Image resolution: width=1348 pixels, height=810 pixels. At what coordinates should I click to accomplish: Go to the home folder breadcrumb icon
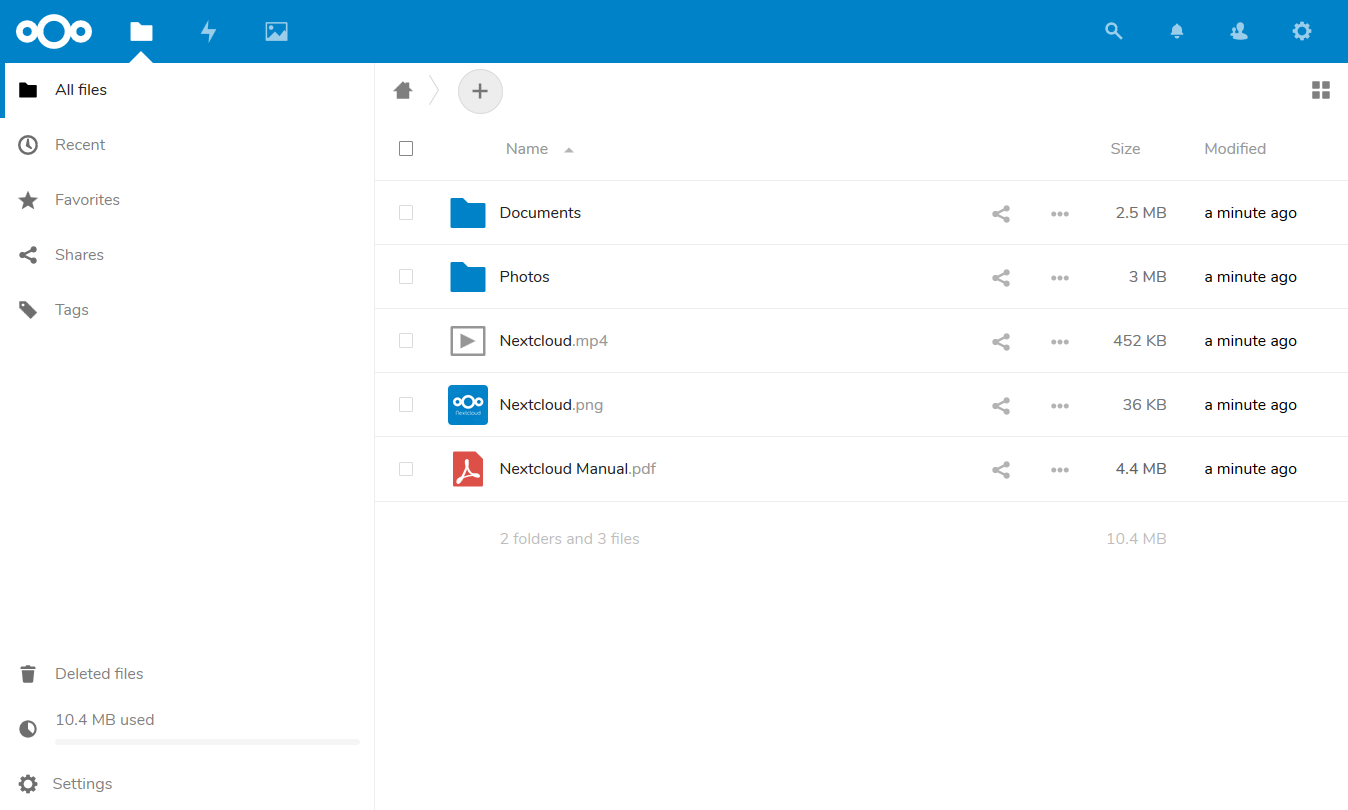(x=403, y=90)
